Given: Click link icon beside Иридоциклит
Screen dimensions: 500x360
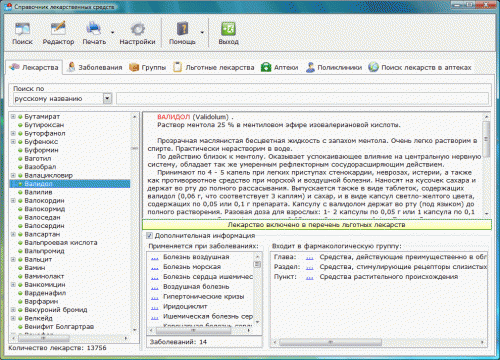Looking at the screenshot, I should (155, 307).
